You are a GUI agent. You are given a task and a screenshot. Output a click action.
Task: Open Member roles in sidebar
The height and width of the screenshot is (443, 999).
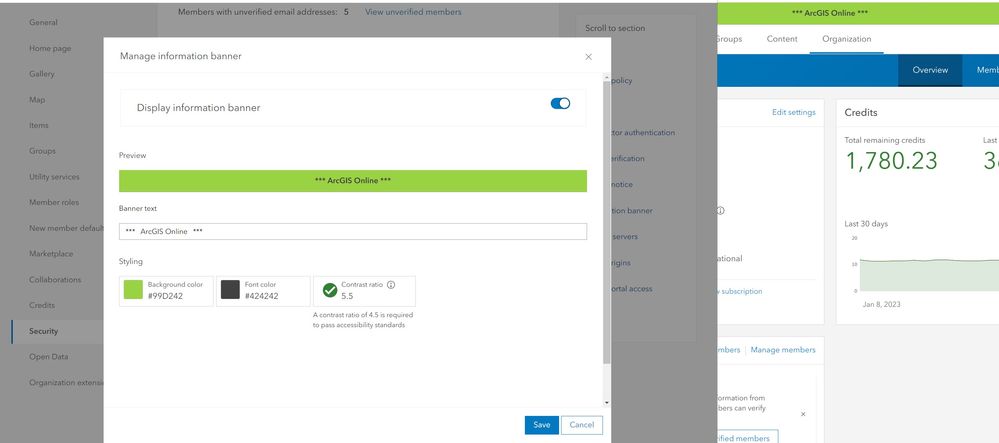point(54,203)
